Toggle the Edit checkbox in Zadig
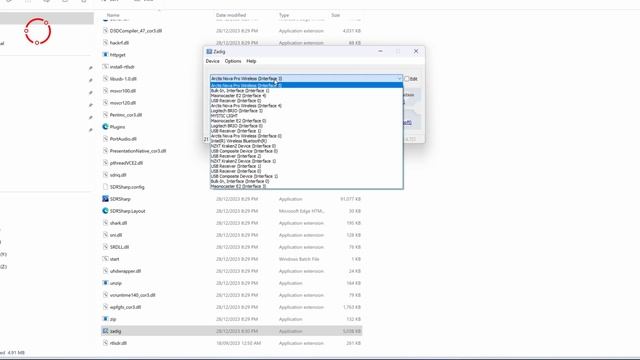640x360 pixels. [x=407, y=79]
